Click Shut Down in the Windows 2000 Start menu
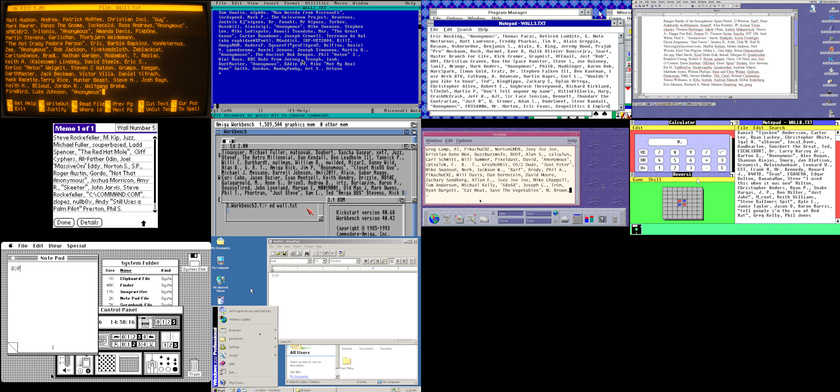This screenshot has height=392, width=840. pos(248,382)
